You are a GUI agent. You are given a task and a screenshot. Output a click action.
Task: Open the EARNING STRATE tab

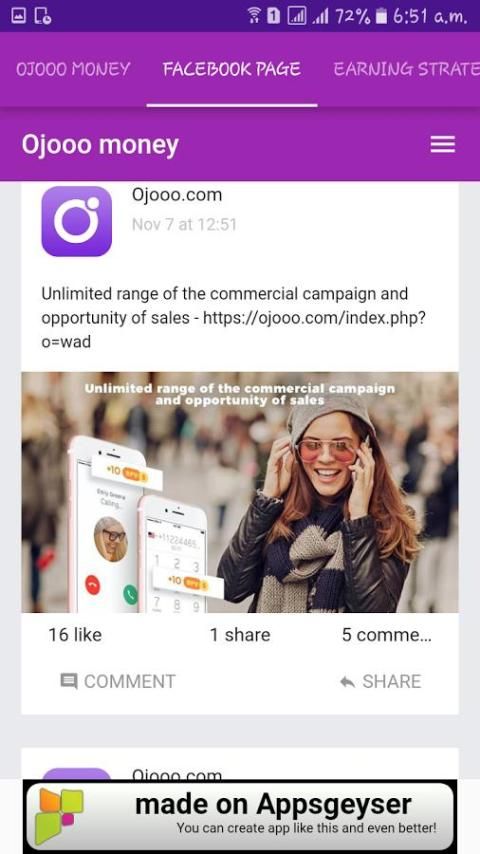[406, 69]
